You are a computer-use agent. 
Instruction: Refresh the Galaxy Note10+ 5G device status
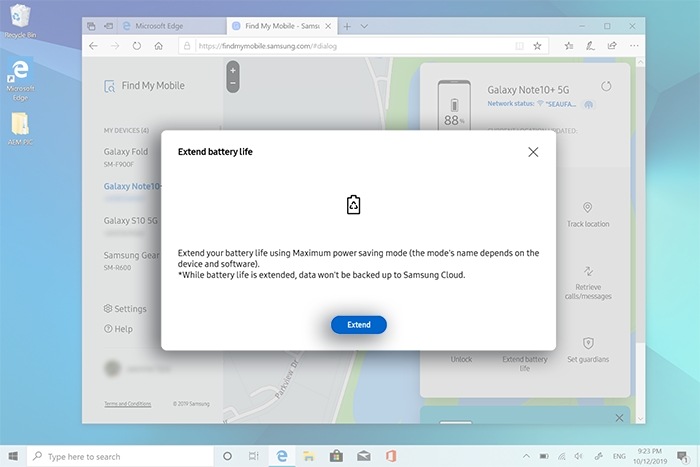click(606, 86)
